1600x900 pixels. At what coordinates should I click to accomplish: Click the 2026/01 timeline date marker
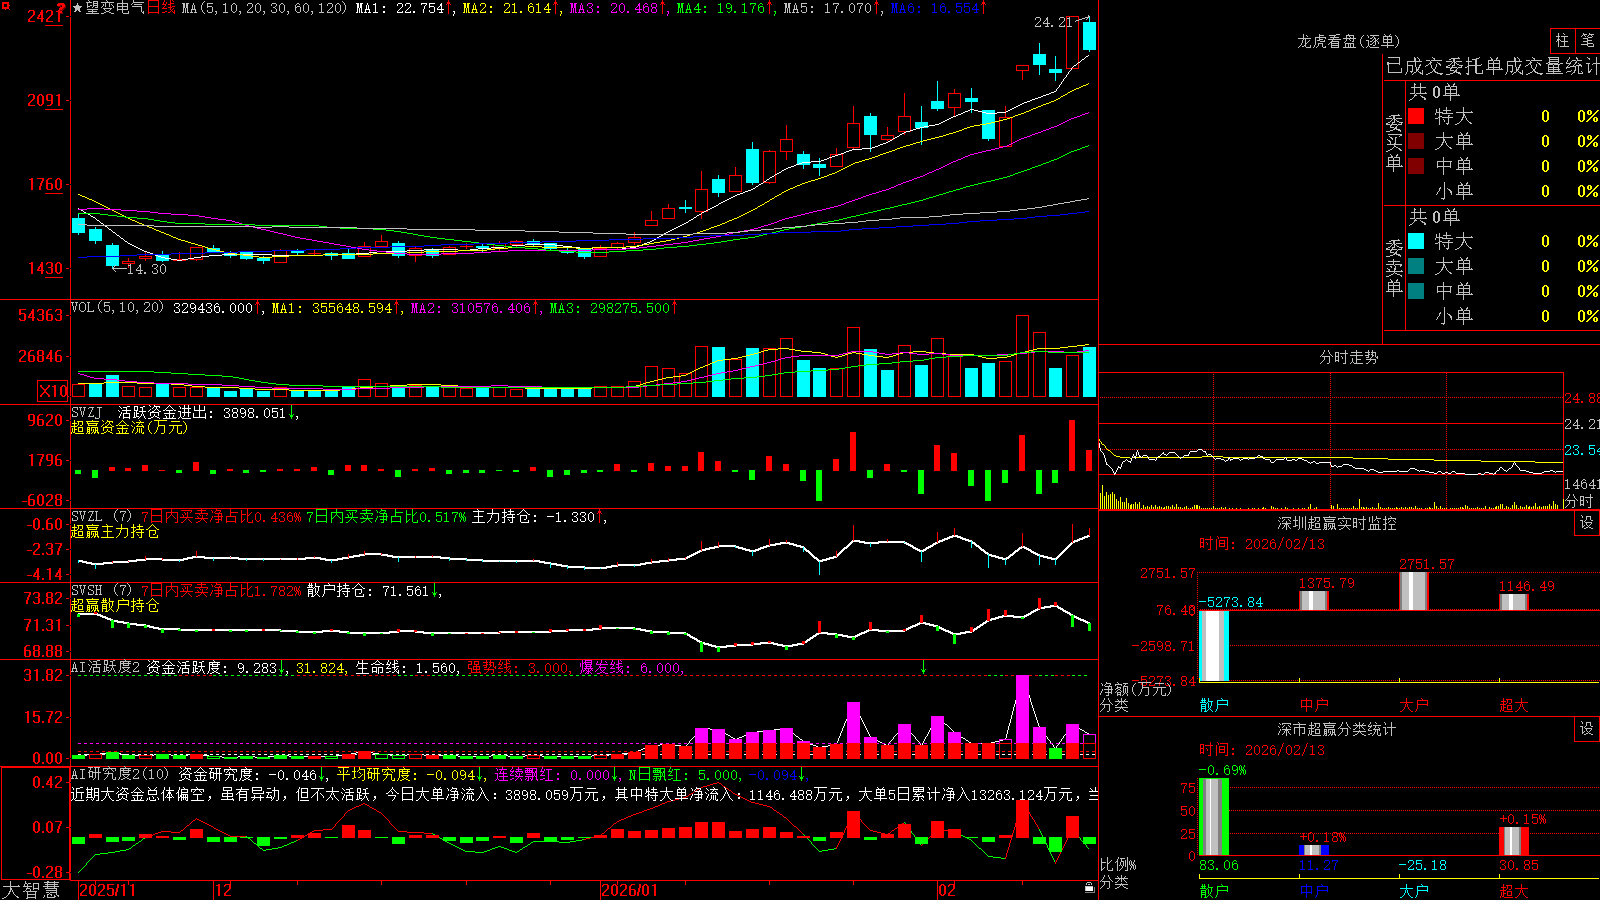click(629, 890)
